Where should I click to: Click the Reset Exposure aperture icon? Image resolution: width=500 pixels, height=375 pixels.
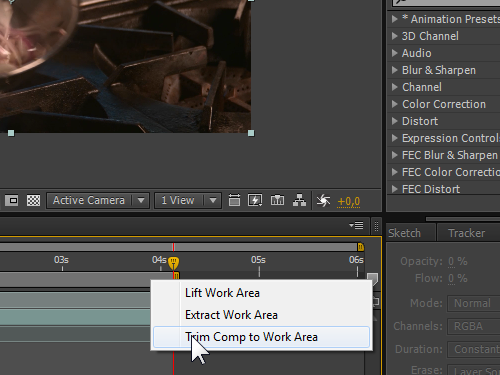323,200
